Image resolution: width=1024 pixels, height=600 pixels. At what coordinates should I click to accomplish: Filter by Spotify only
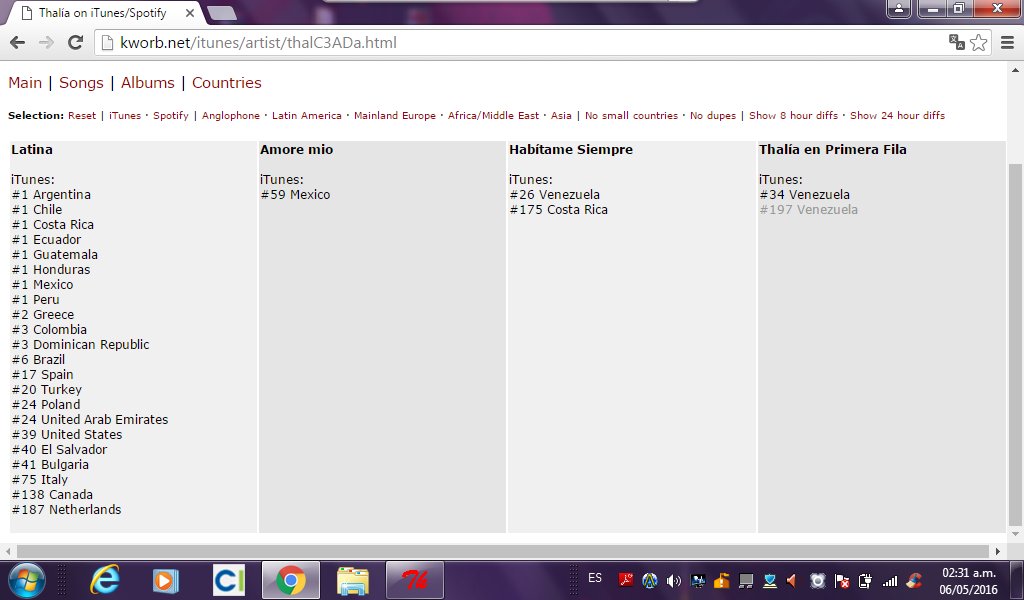(x=170, y=116)
